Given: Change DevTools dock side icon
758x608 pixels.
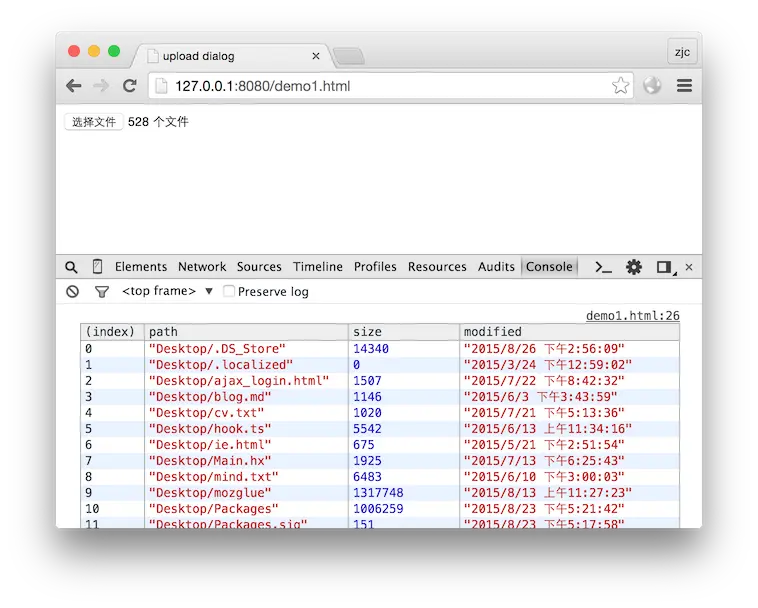Looking at the screenshot, I should click(665, 267).
